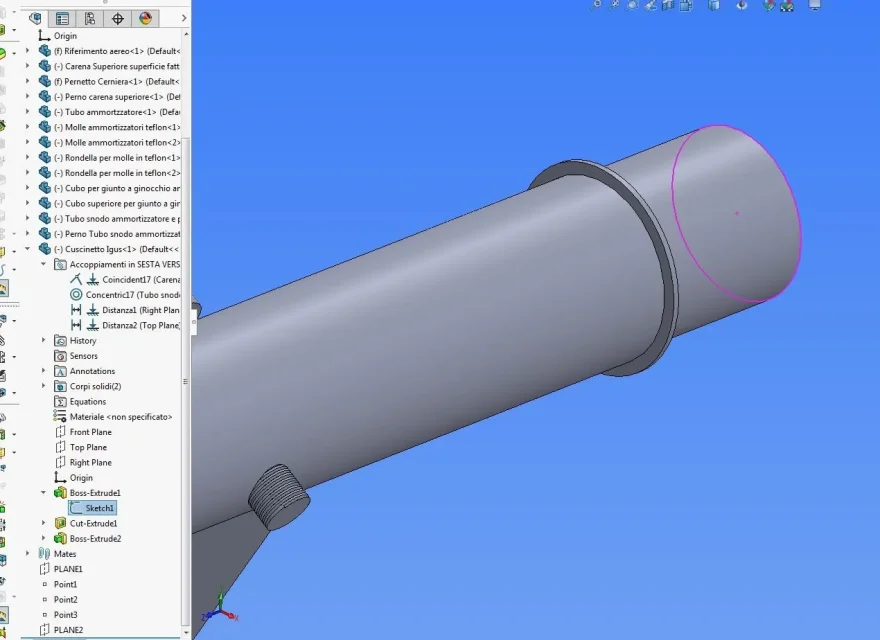Expand the Mates folder
Screen dimensions: 880x640
28,554
